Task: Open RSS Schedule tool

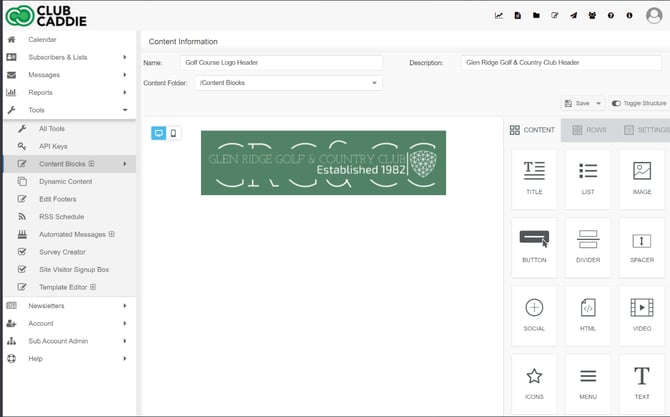Action: coord(61,217)
